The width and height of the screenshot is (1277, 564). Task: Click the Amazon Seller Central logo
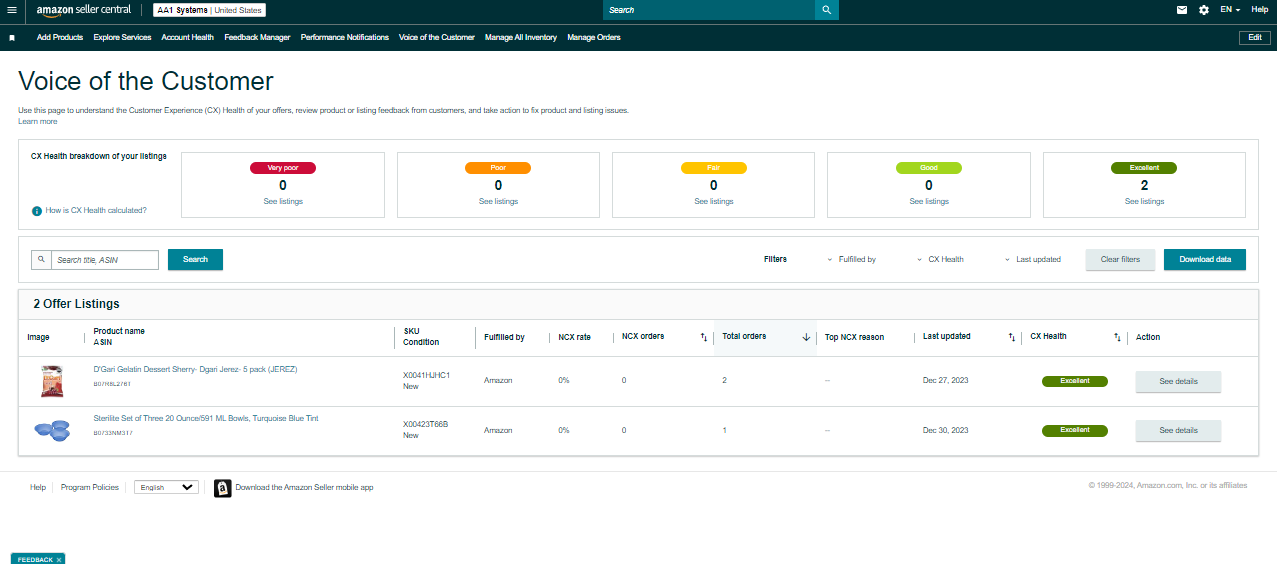[x=84, y=10]
